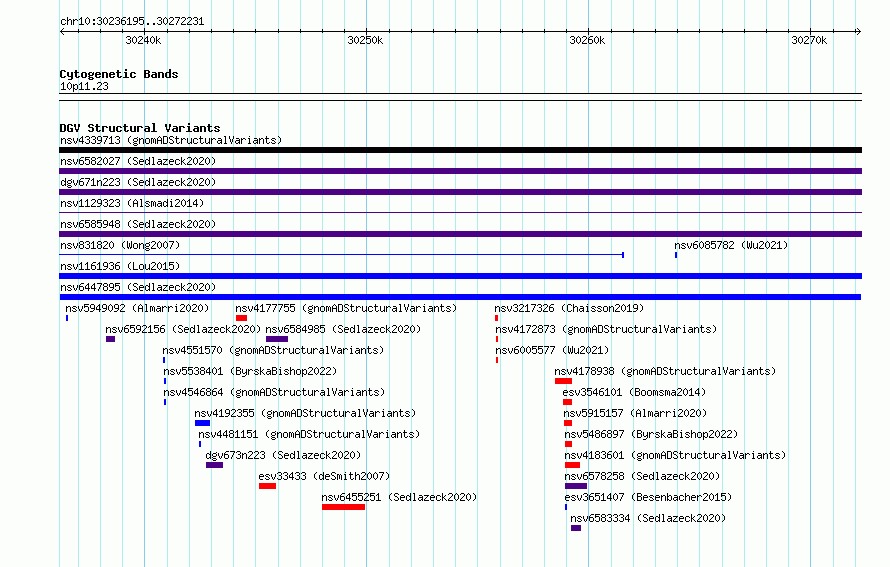
Task: Open nsv5915157 (Almarri2020) label
Action: (635, 413)
